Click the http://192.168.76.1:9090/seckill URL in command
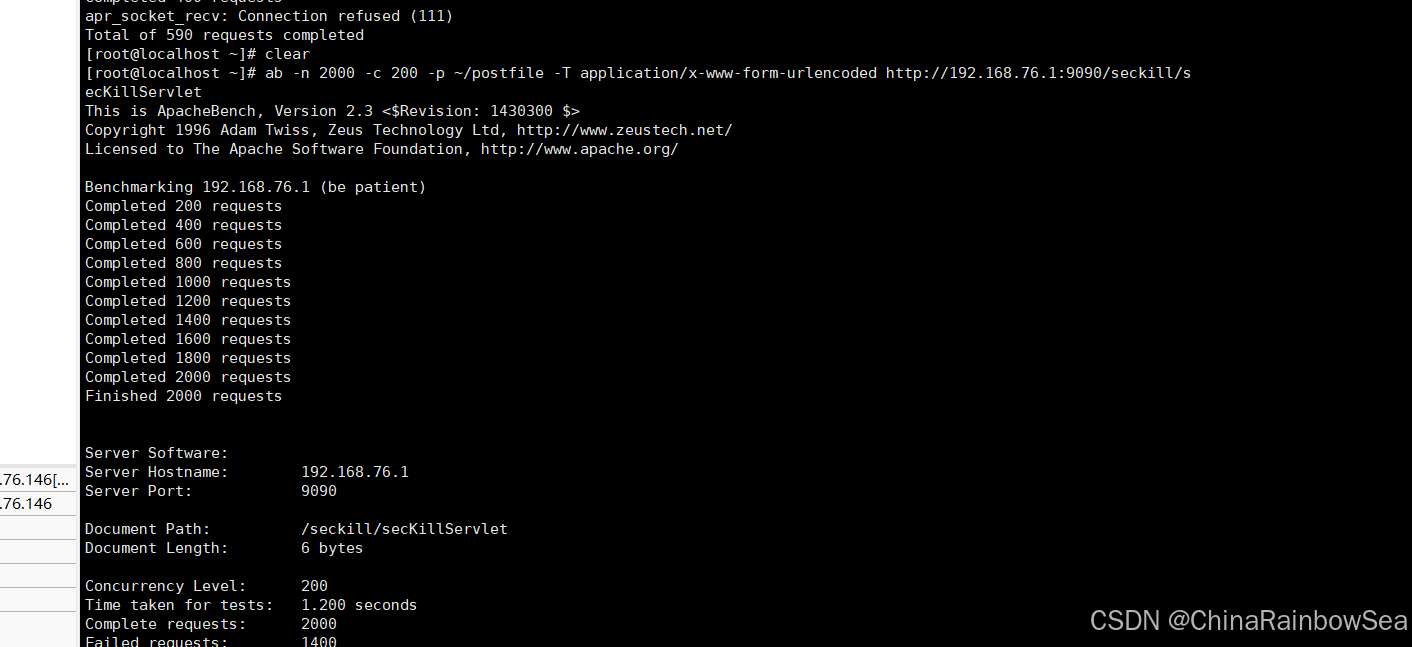This screenshot has height=647, width=1412. pos(1038,73)
